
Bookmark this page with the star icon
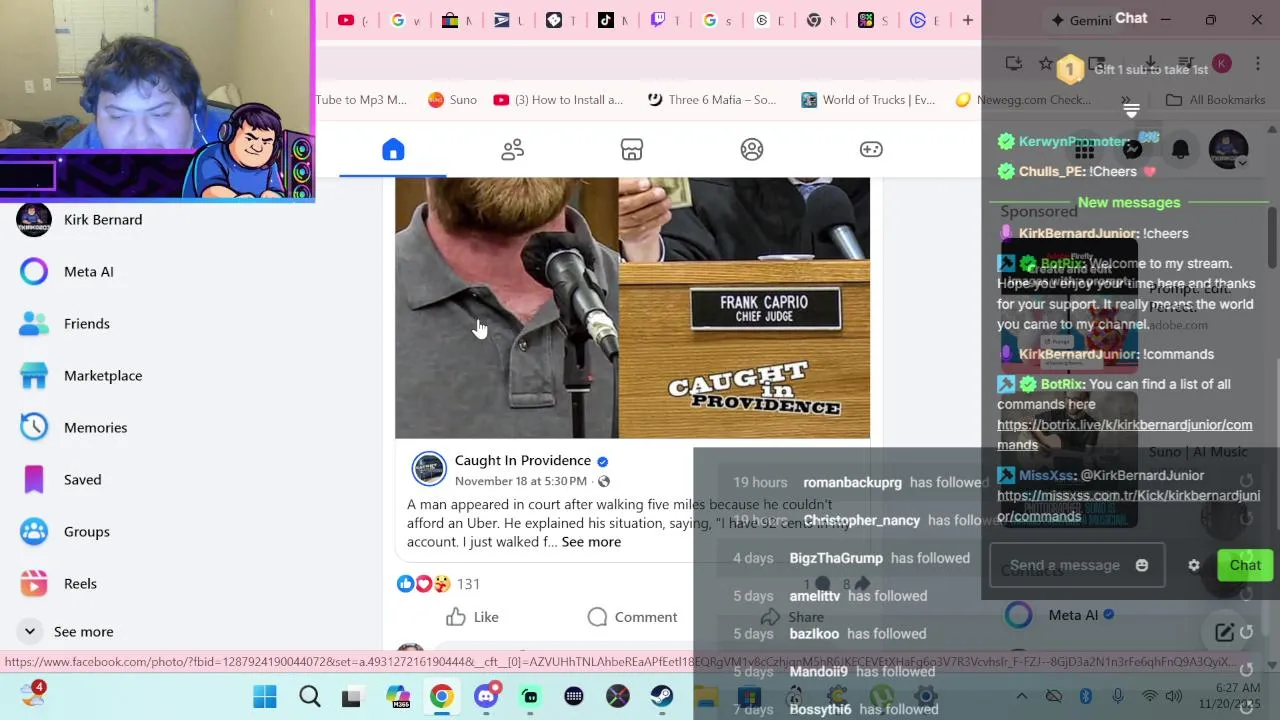1046,63
